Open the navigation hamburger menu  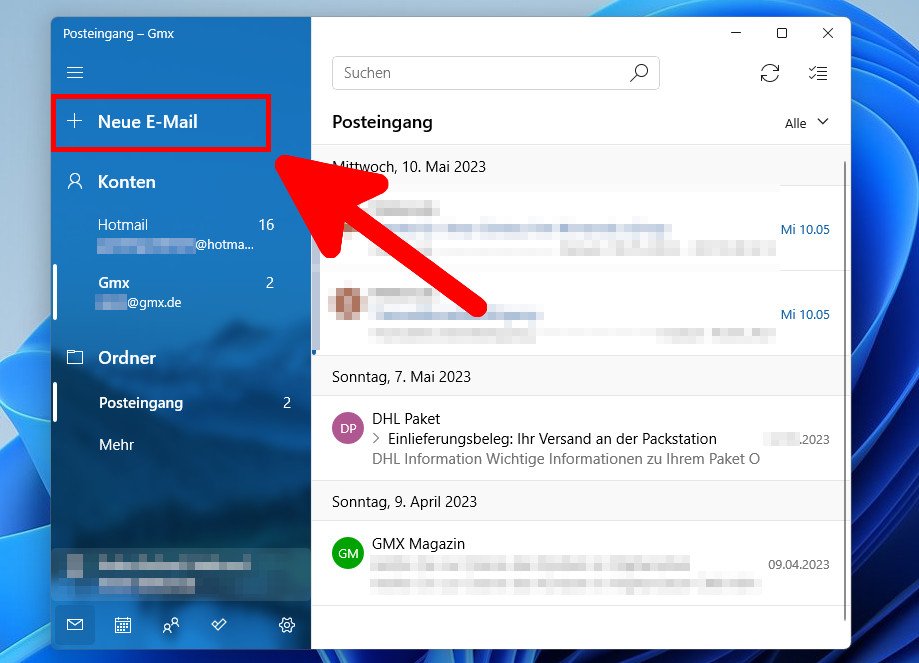(75, 72)
